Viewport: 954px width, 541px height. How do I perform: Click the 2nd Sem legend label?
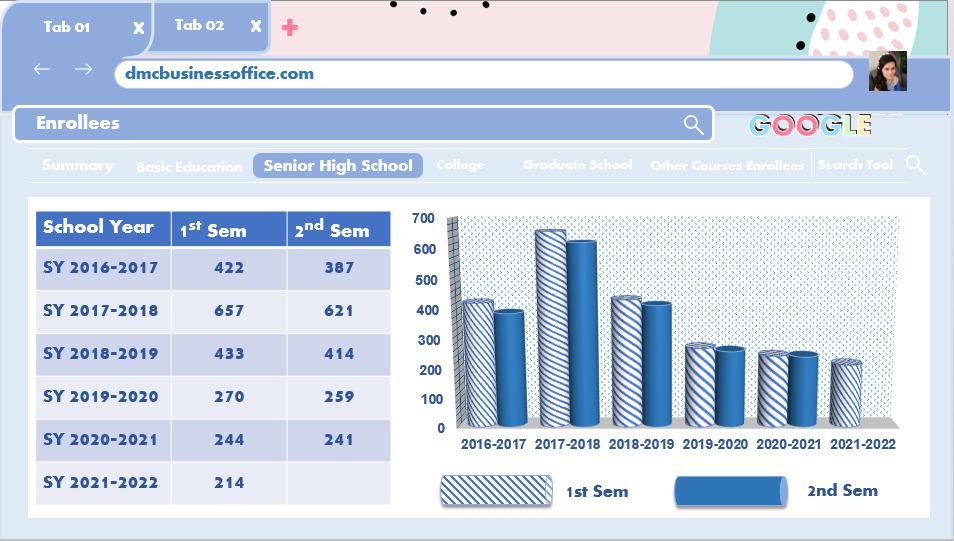point(843,490)
